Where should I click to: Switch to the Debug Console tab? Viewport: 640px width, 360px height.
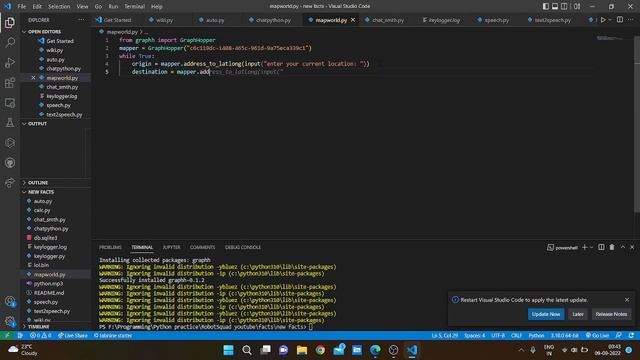pyautogui.click(x=243, y=247)
